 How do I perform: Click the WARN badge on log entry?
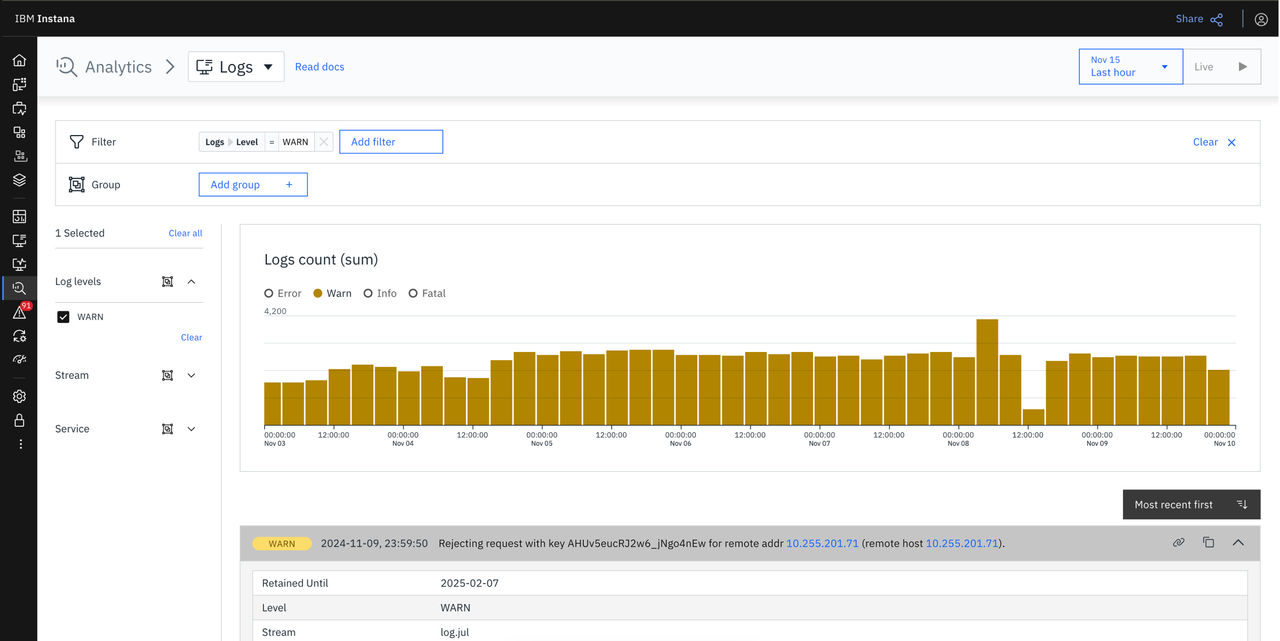point(282,544)
